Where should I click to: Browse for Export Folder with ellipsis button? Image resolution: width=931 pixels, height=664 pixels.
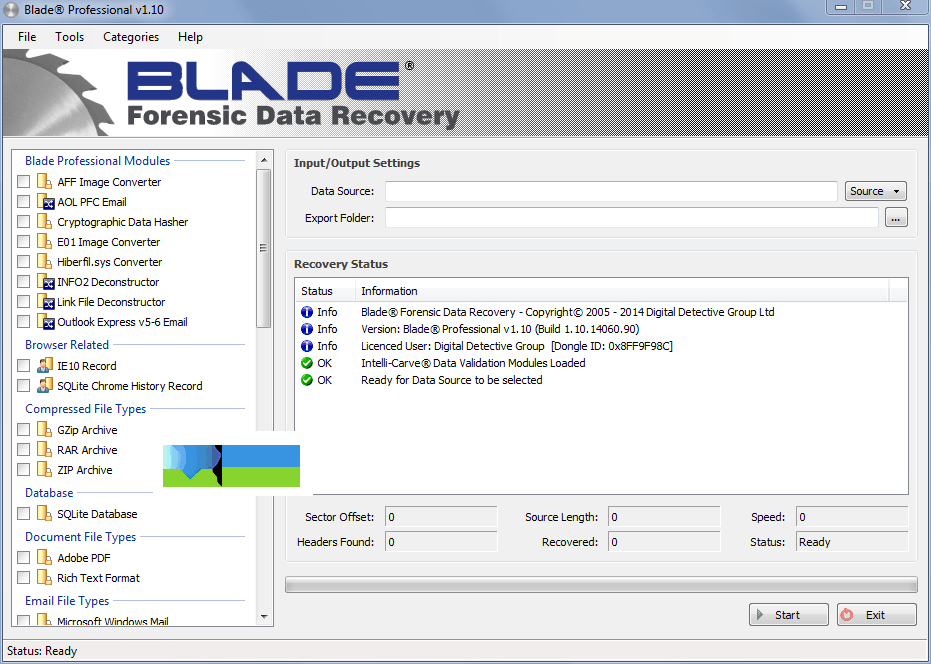click(896, 218)
